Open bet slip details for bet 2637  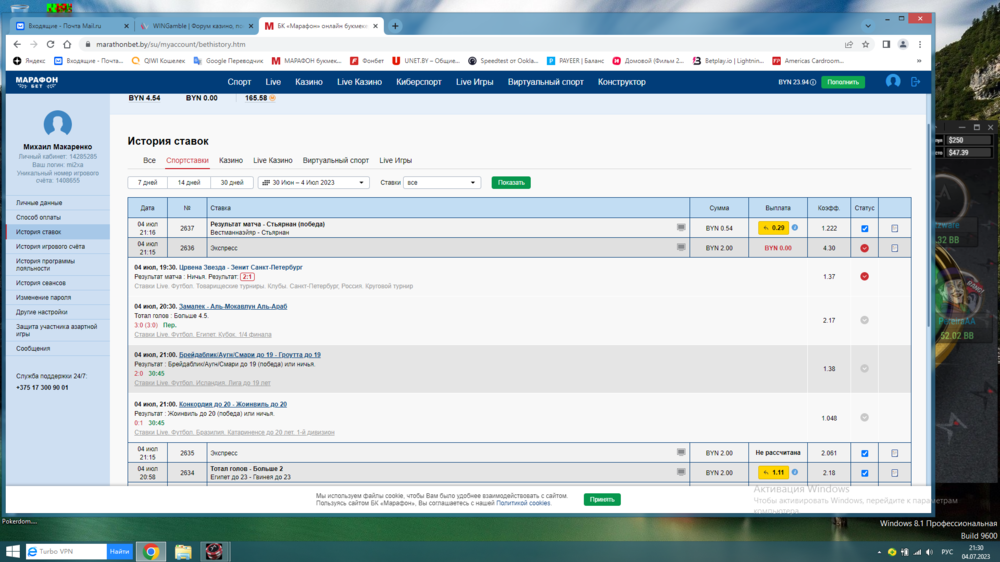(894, 228)
